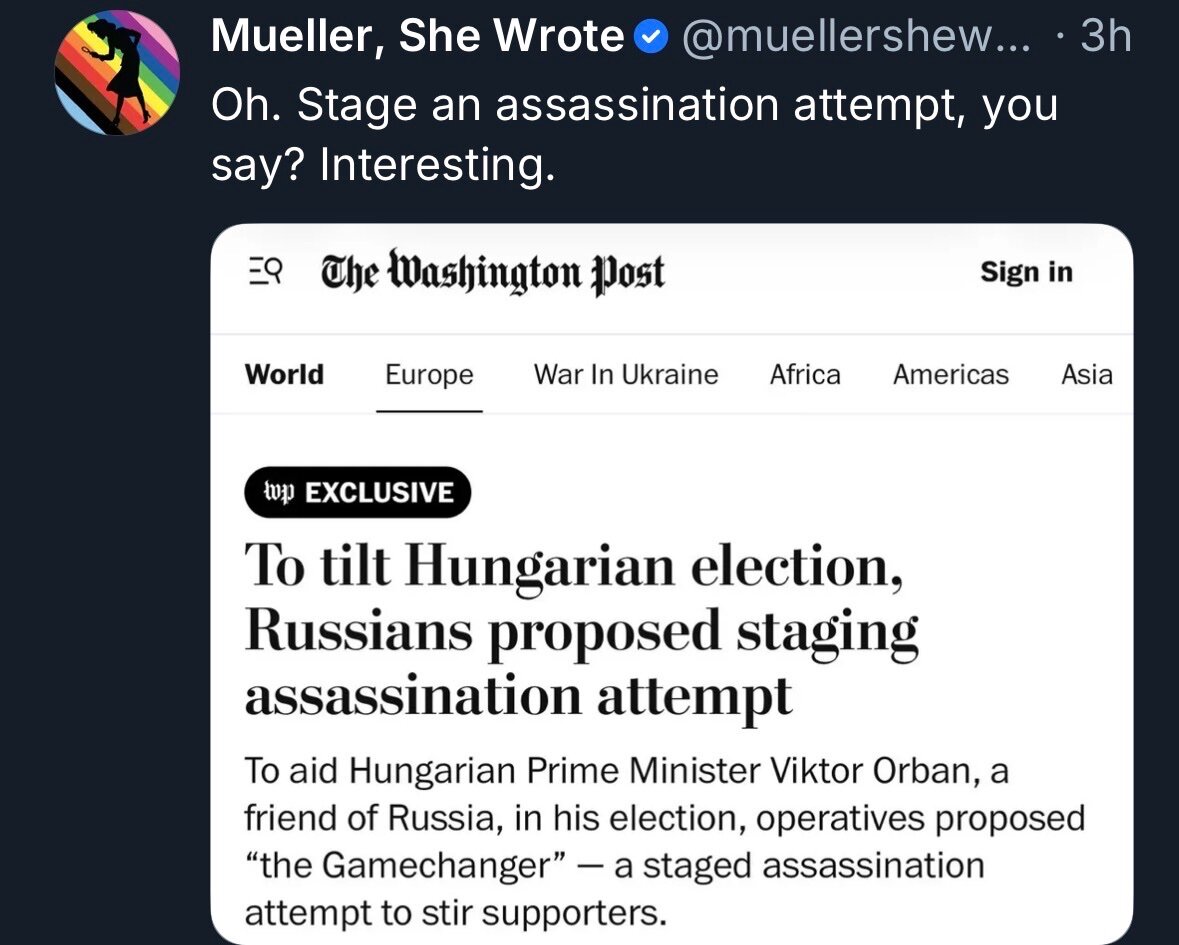Open the War In Ukraine tab
The height and width of the screenshot is (945, 1179).
click(626, 375)
